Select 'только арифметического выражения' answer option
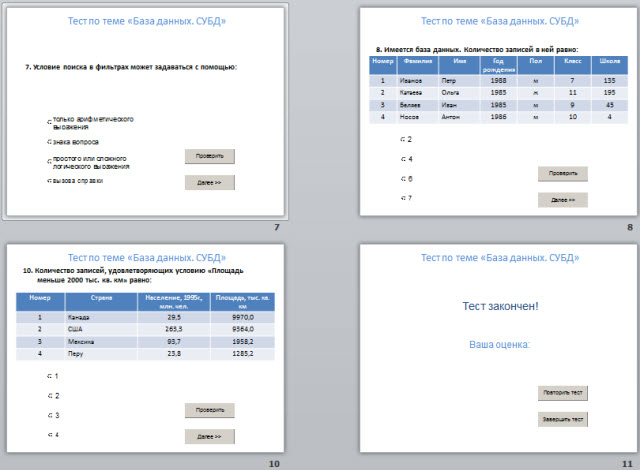The width and height of the screenshot is (640, 470). [x=50, y=123]
